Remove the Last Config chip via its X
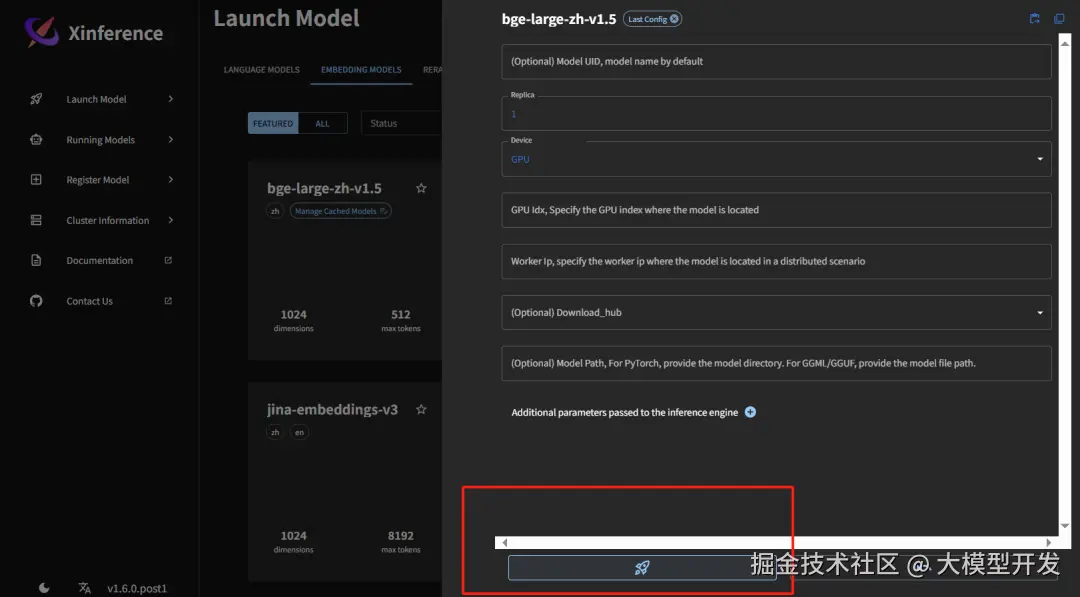Screen dimensions: 1080x597 pos(674,19)
